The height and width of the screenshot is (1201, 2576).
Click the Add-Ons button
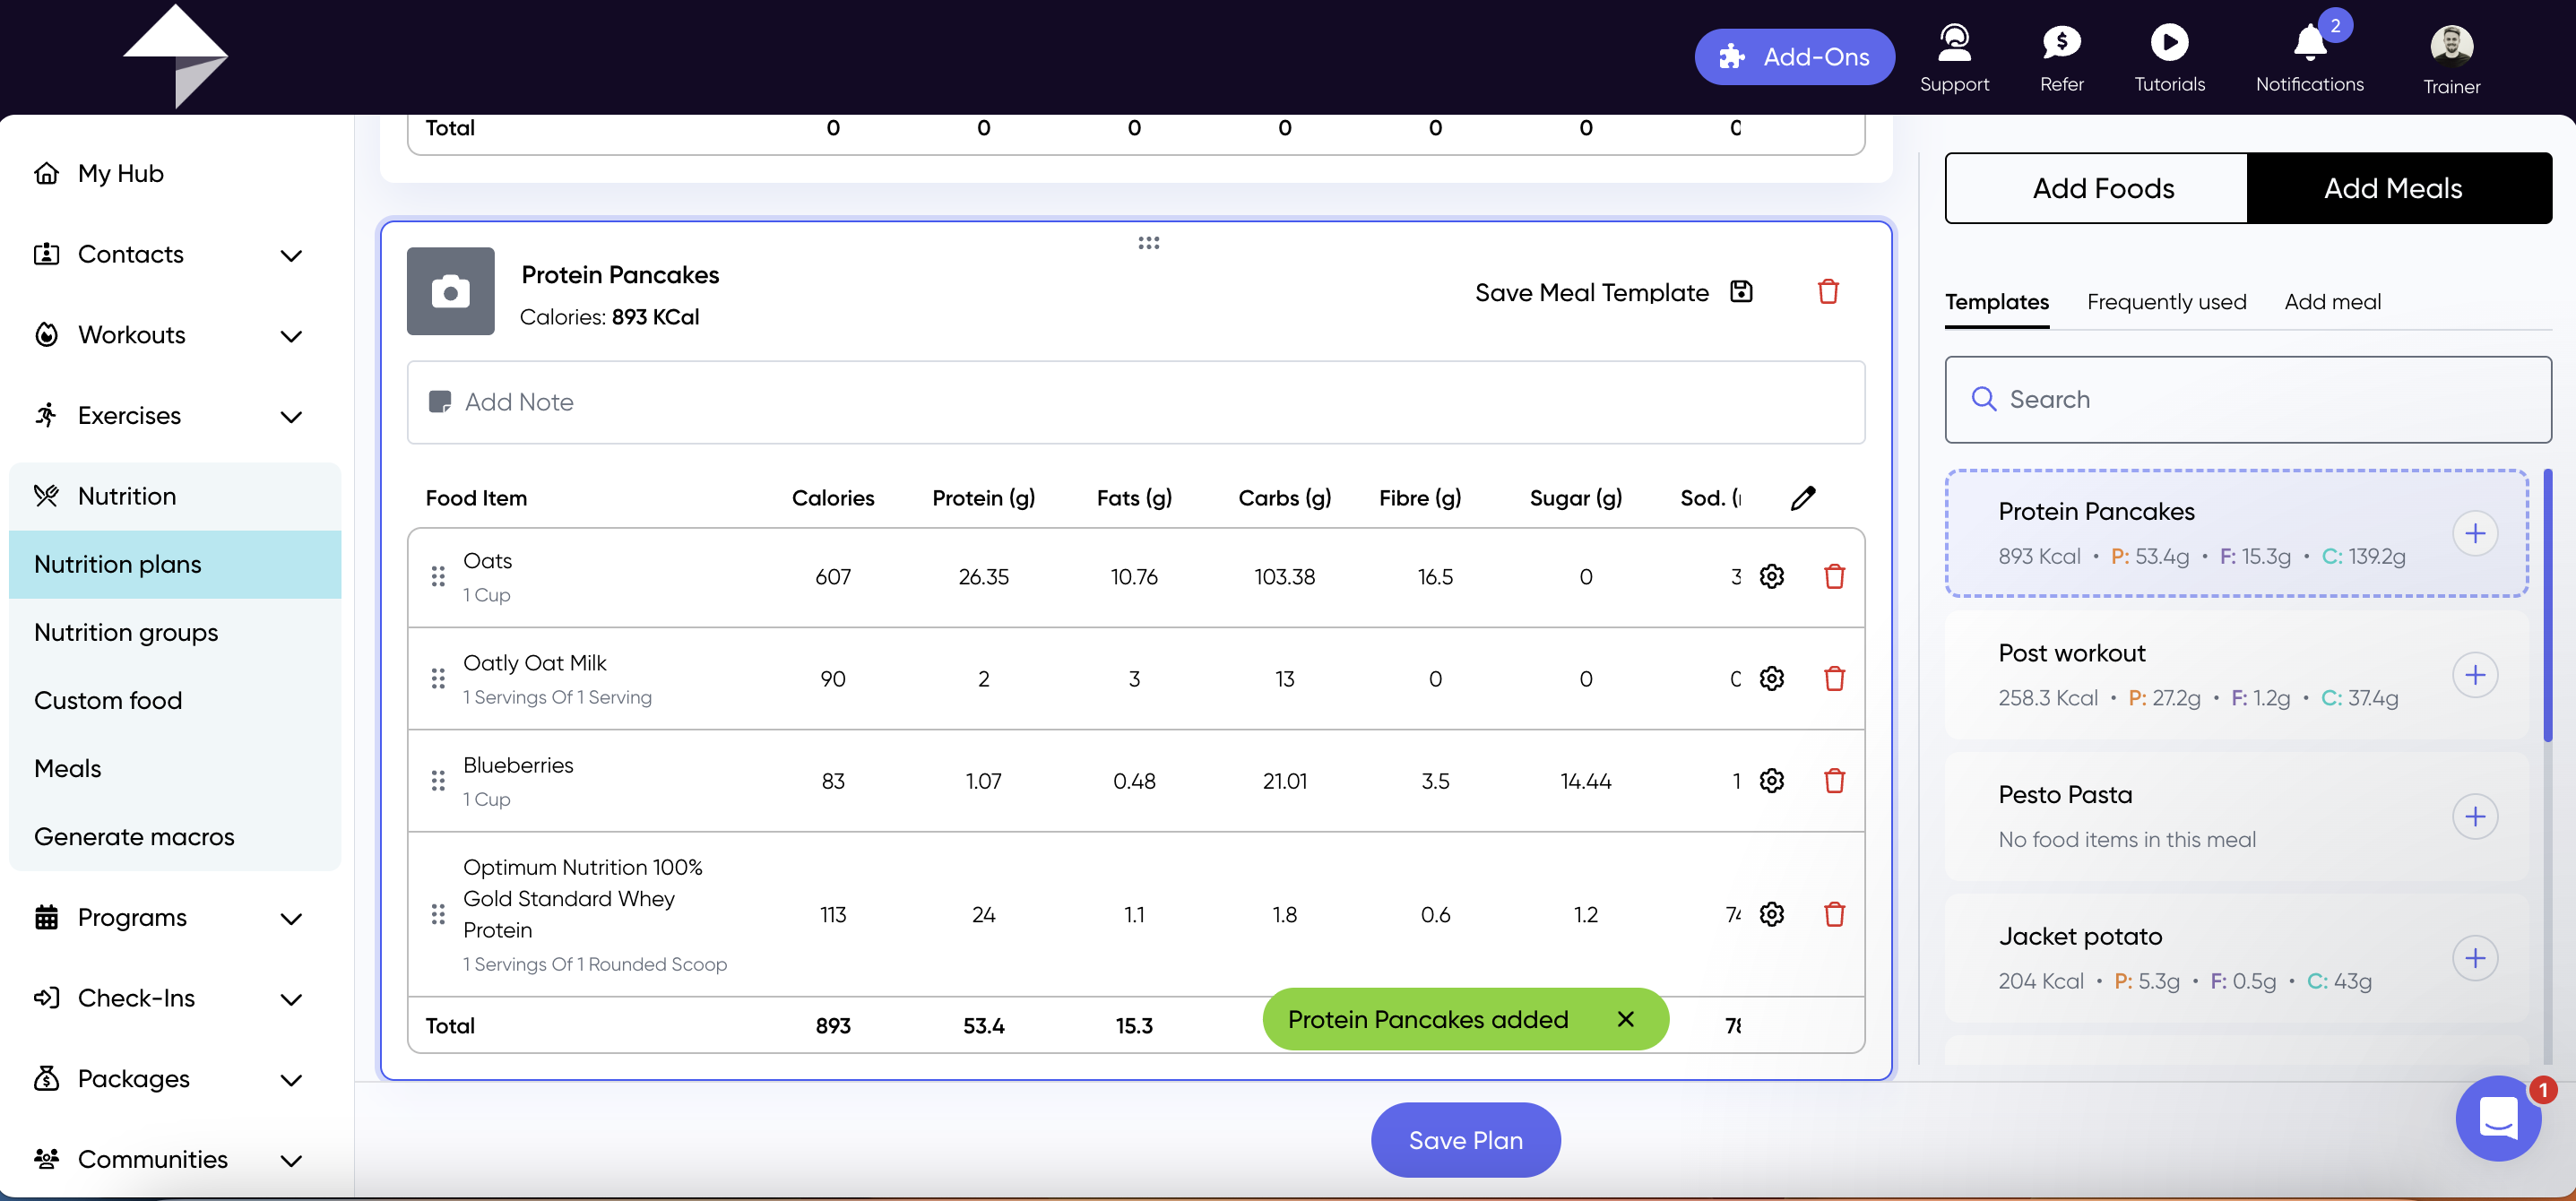click(x=1794, y=57)
